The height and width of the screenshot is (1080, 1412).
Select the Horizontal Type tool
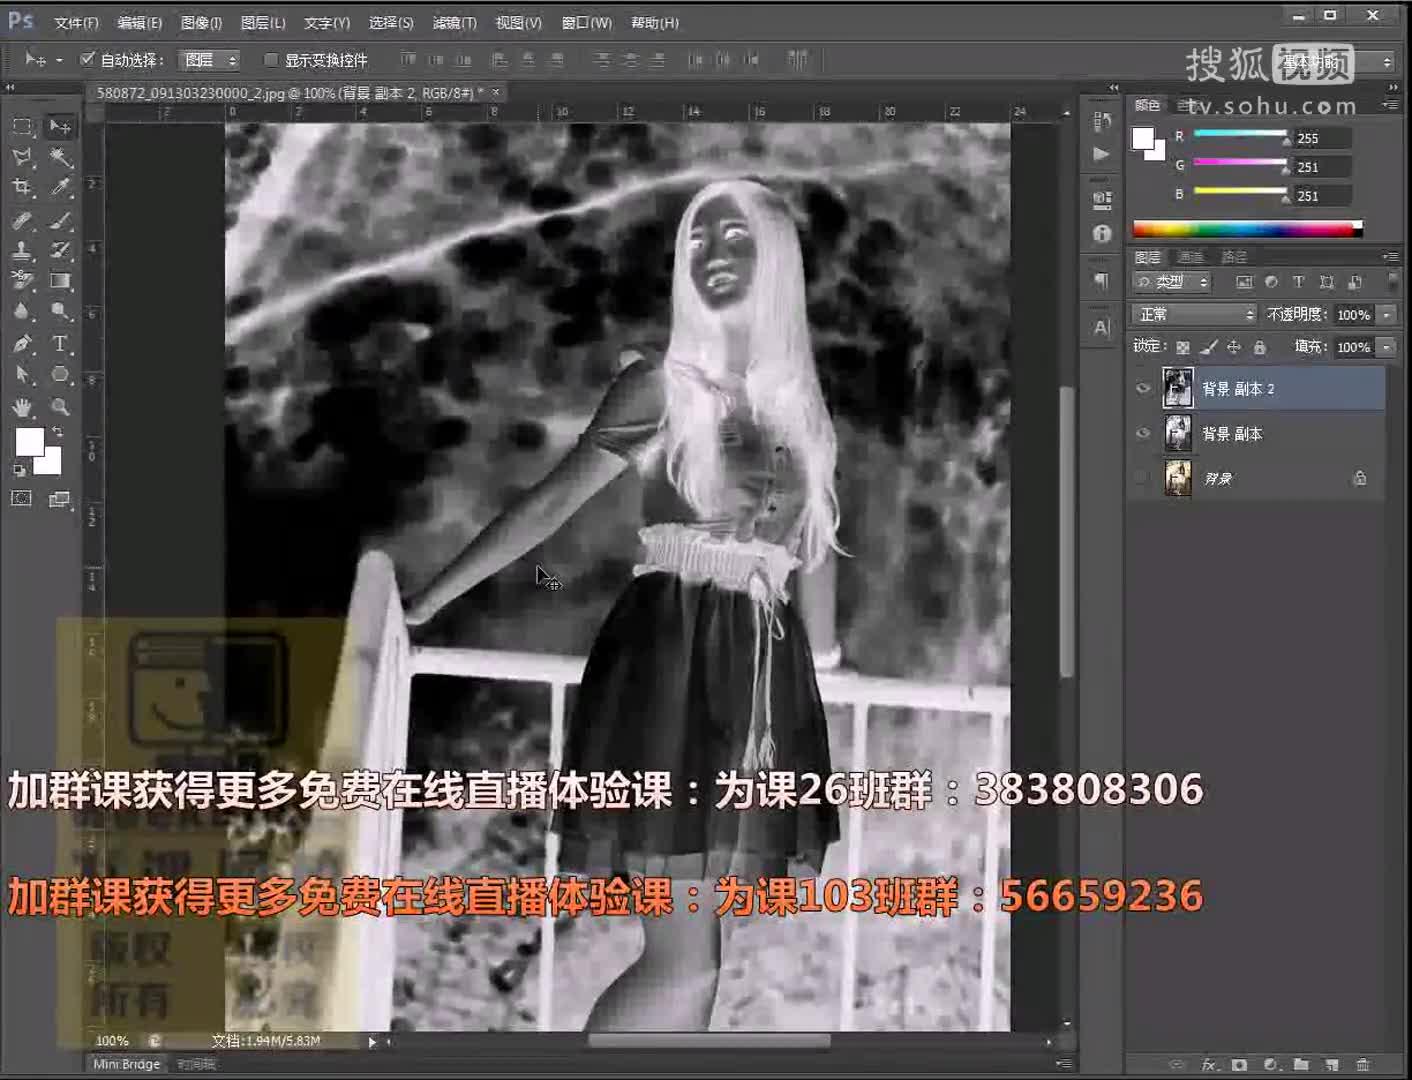[60, 343]
